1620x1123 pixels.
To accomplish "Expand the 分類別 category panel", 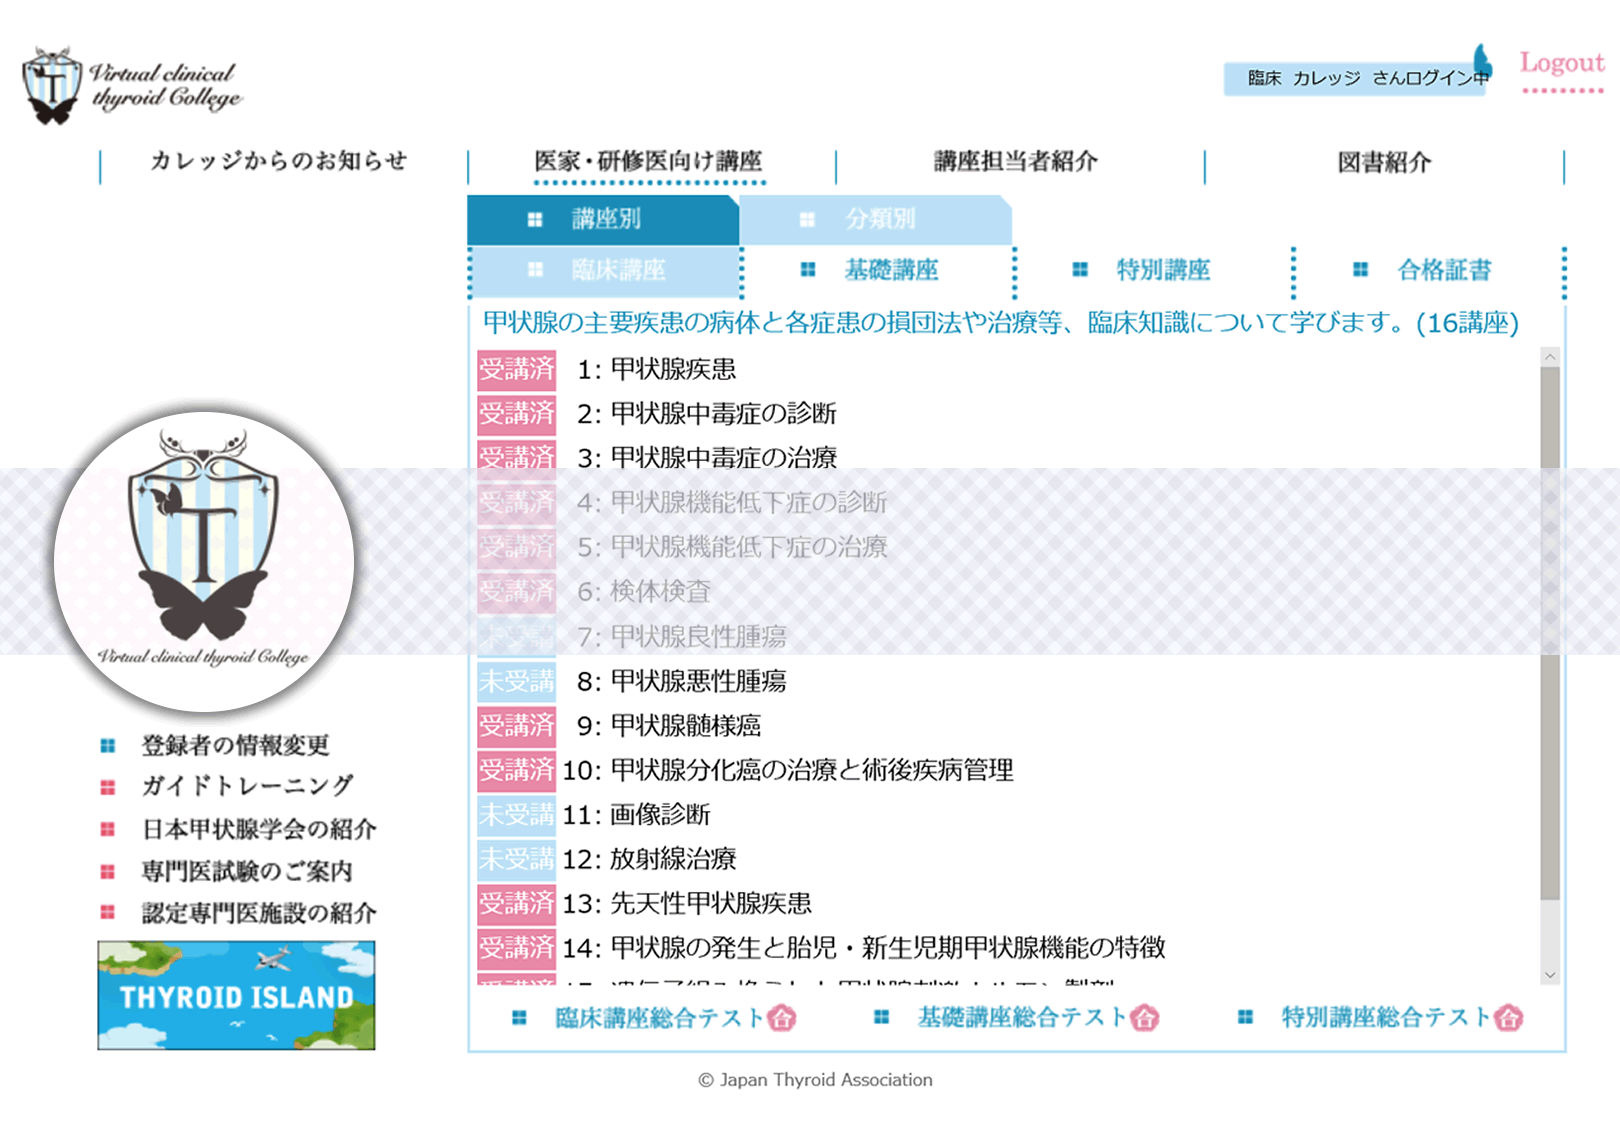I will pos(880,219).
